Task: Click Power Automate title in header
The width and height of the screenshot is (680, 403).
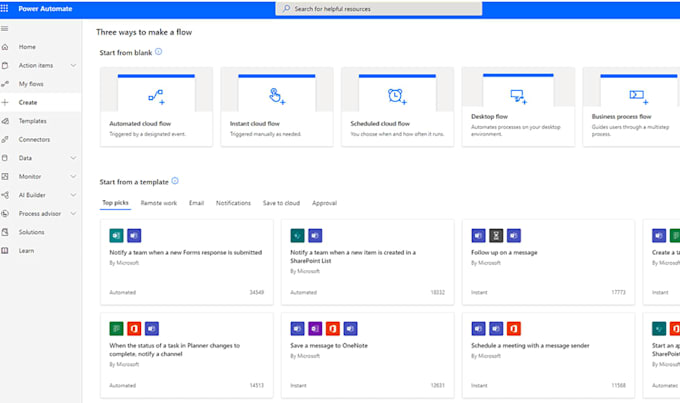Action: click(x=45, y=9)
